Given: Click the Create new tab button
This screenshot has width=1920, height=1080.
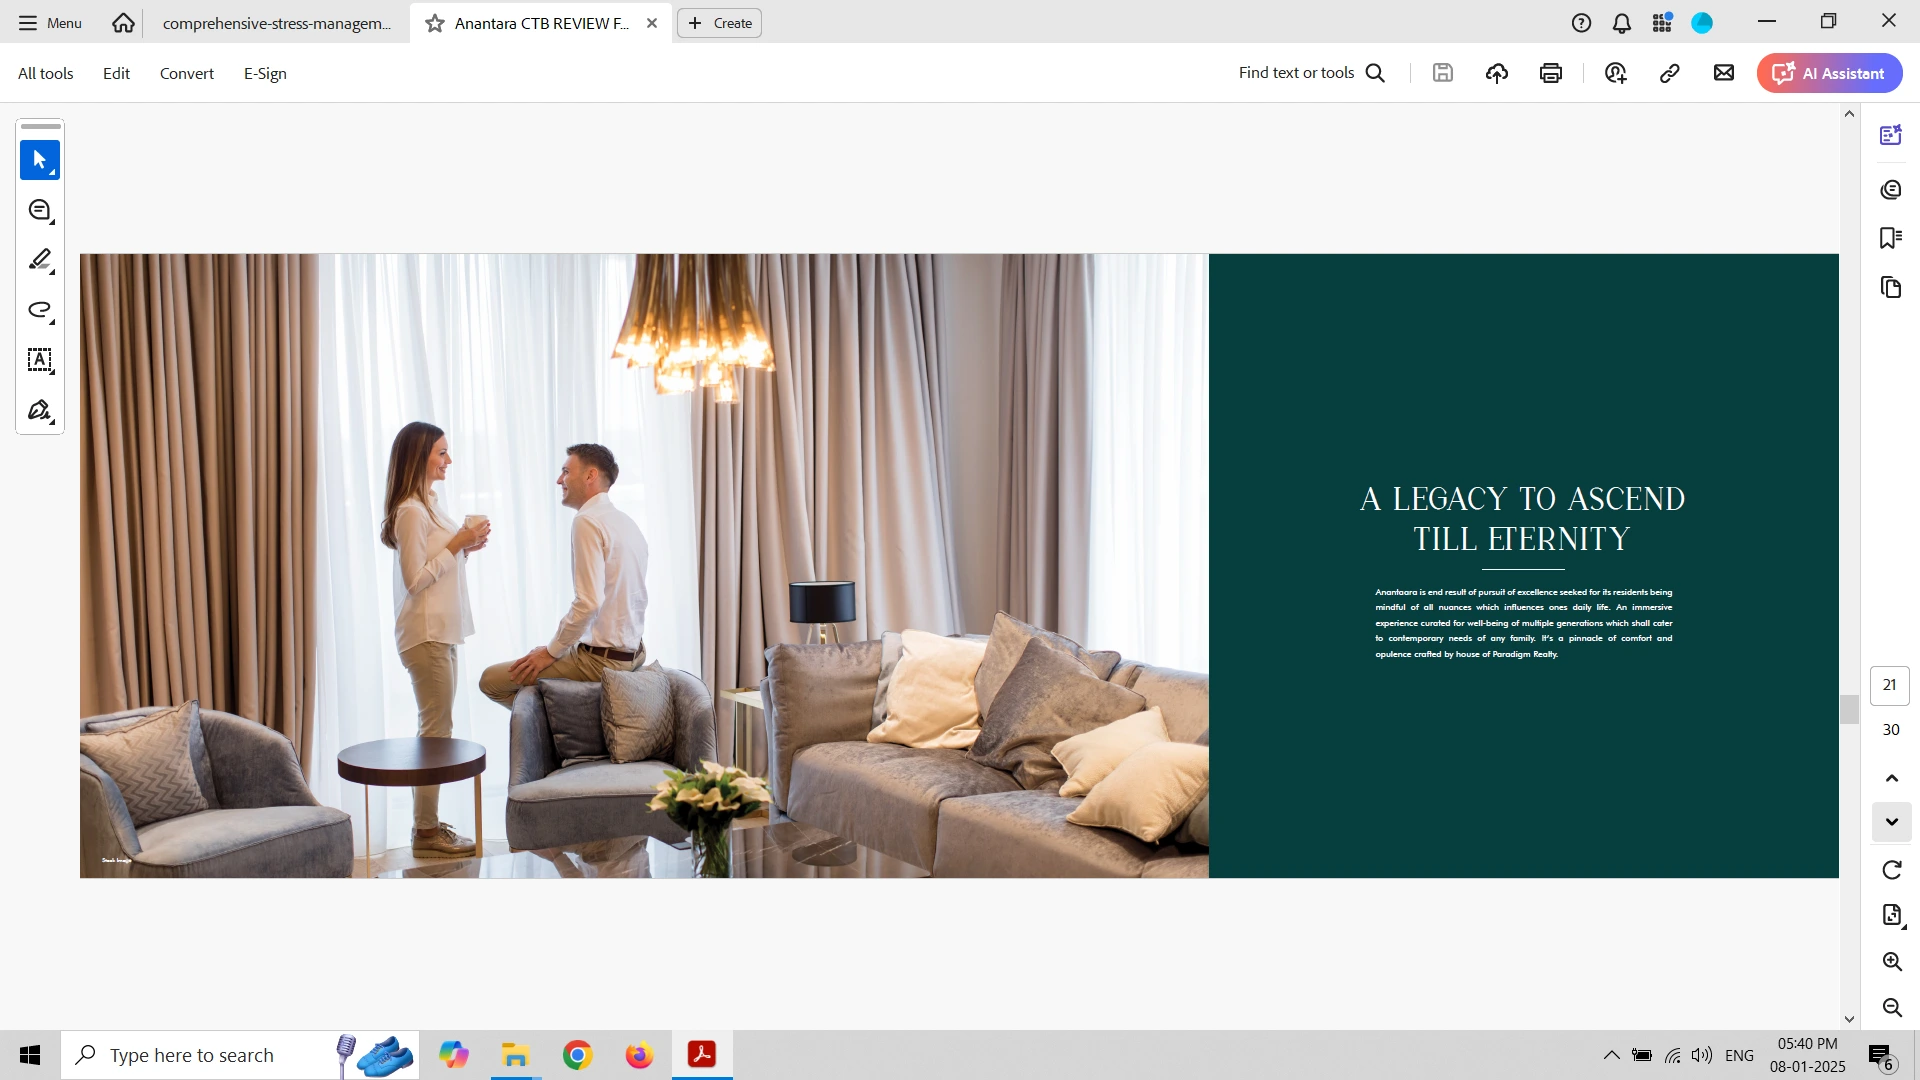Looking at the screenshot, I should coord(719,23).
